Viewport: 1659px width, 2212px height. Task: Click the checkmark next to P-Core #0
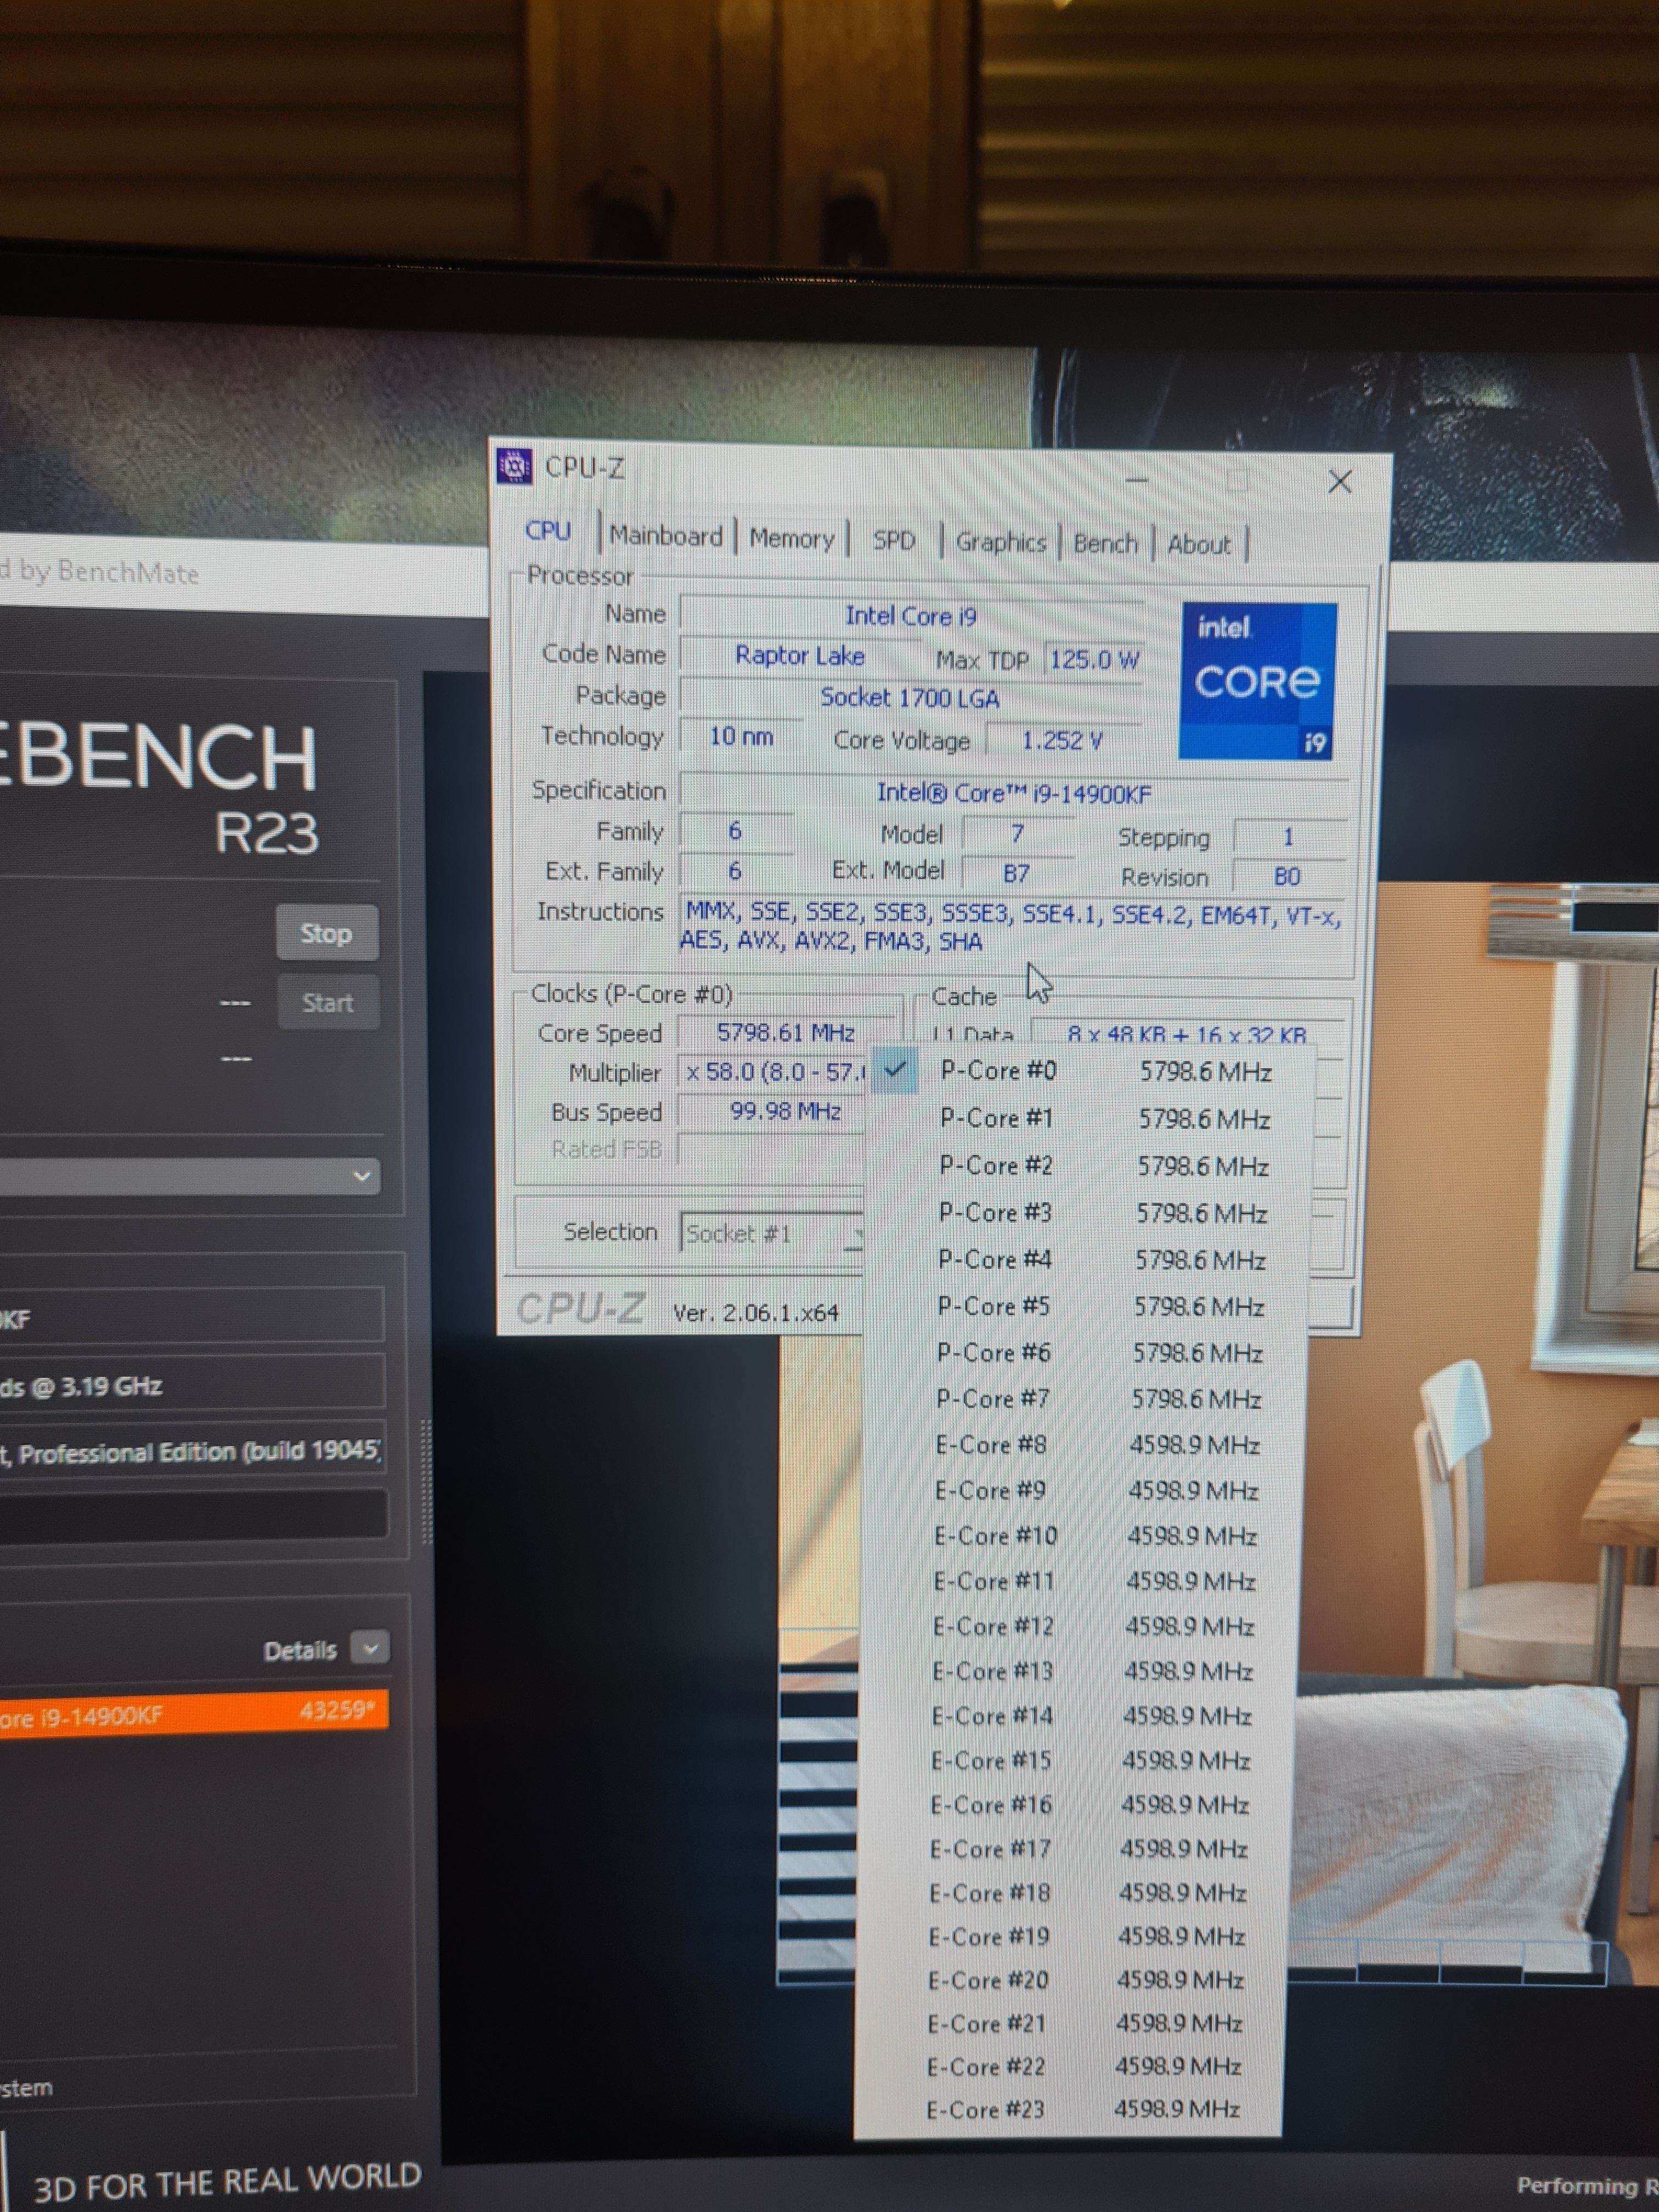click(x=894, y=1071)
